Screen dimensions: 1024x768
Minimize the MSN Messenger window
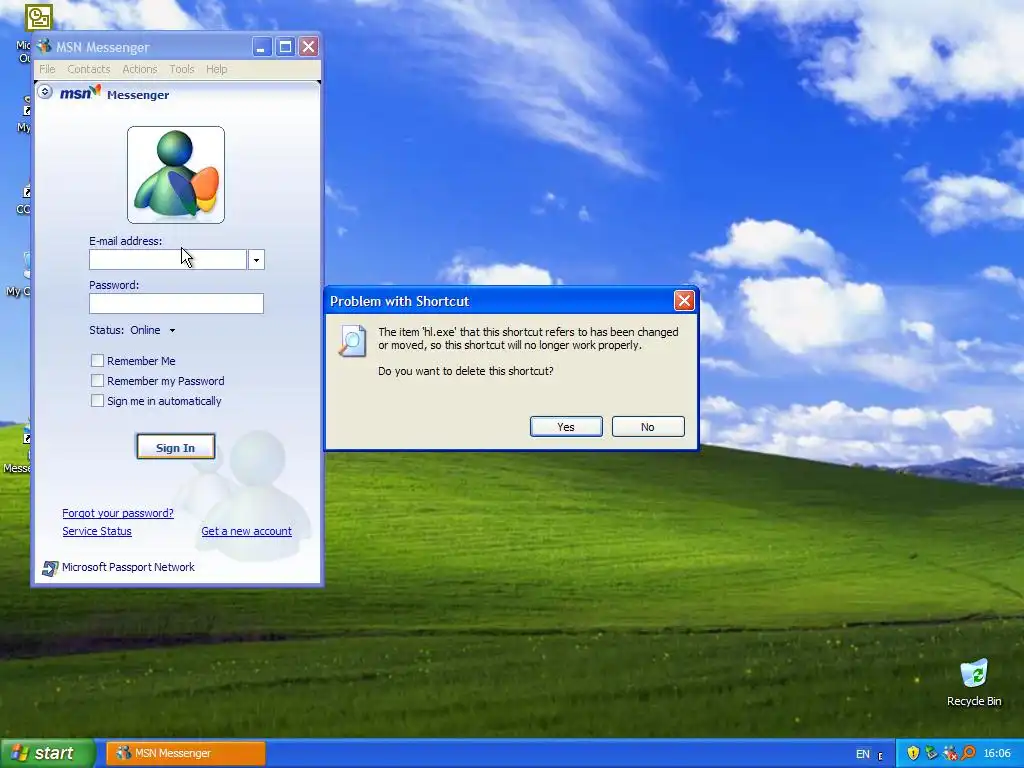click(262, 47)
